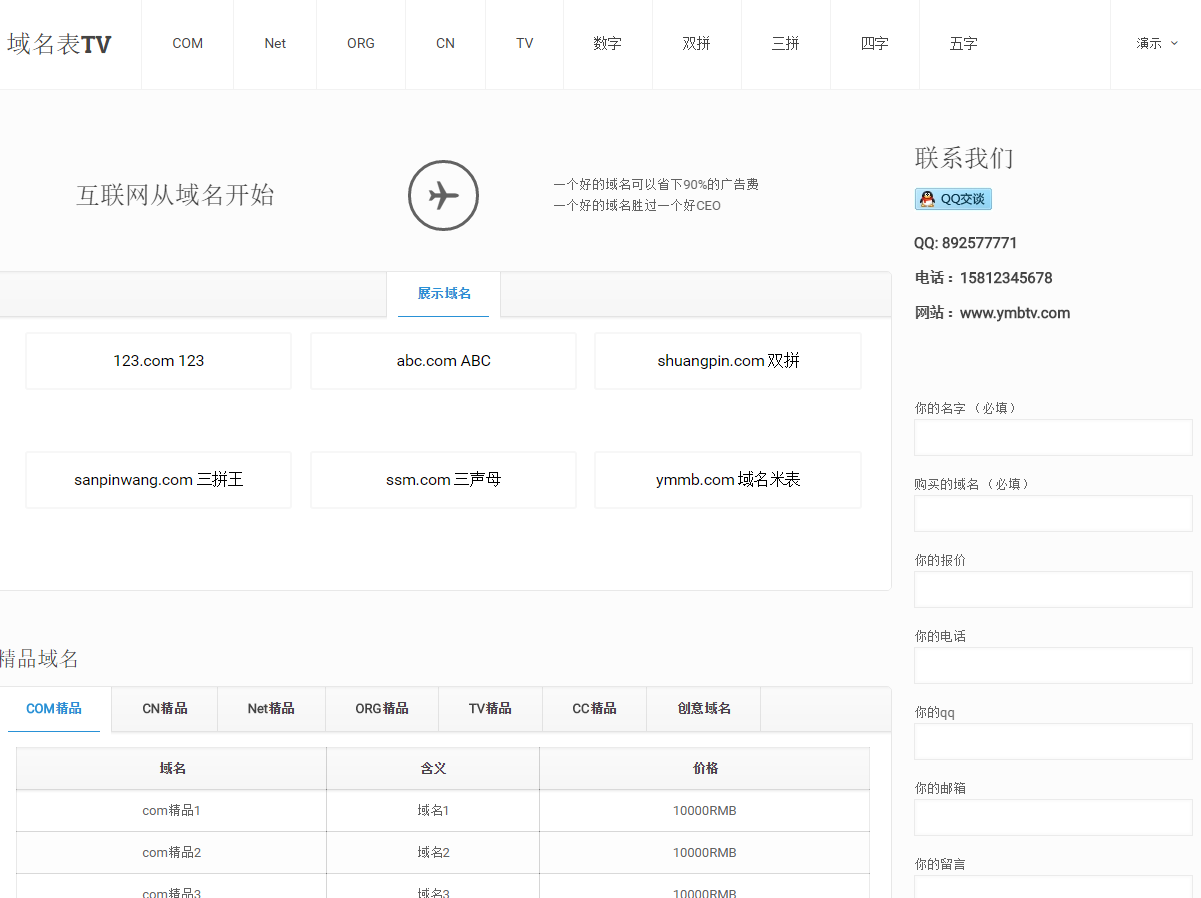1201x898 pixels.
Task: Open the TV navigation item
Action: (x=525, y=44)
